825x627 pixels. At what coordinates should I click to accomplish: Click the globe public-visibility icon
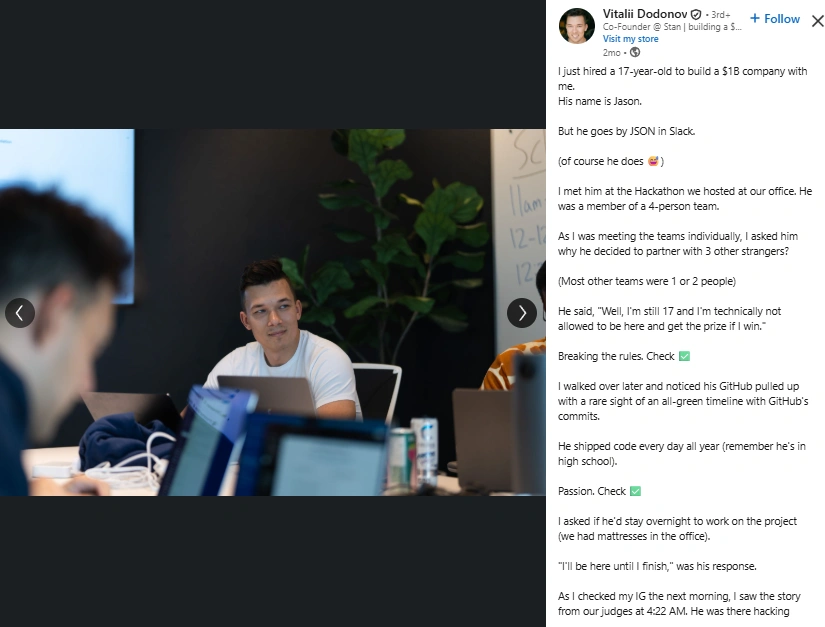[x=635, y=52]
